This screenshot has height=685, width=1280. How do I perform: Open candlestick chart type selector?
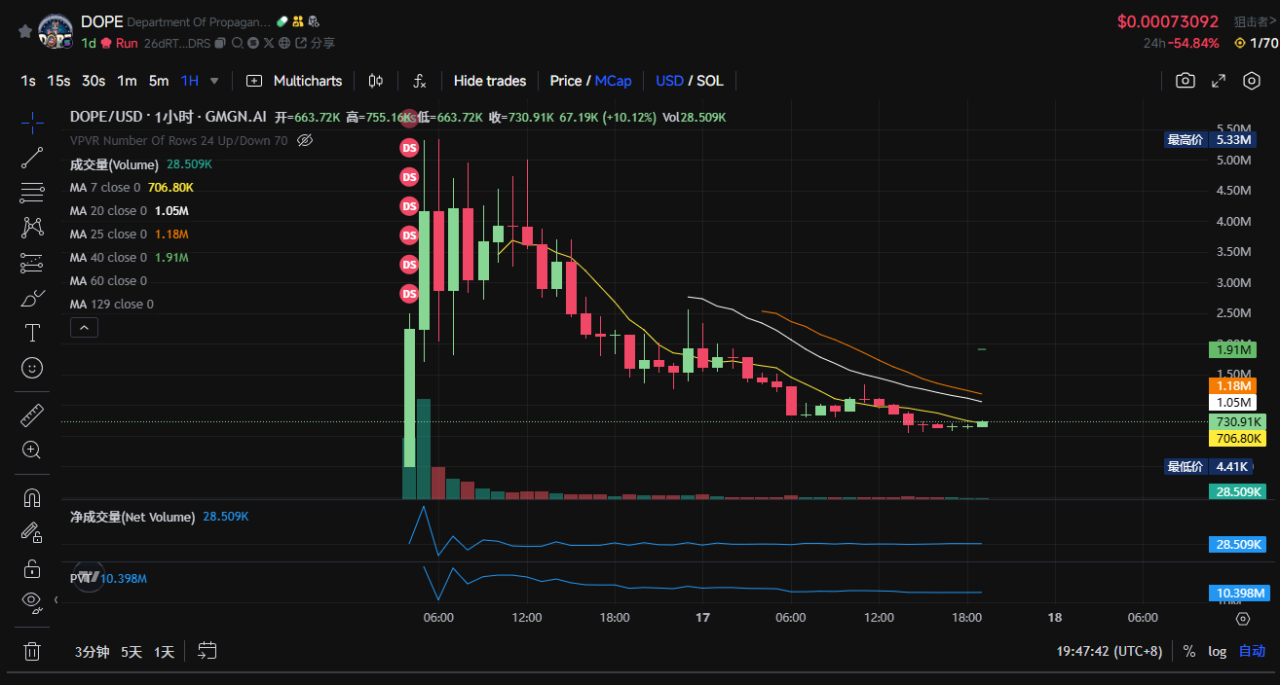tap(376, 81)
